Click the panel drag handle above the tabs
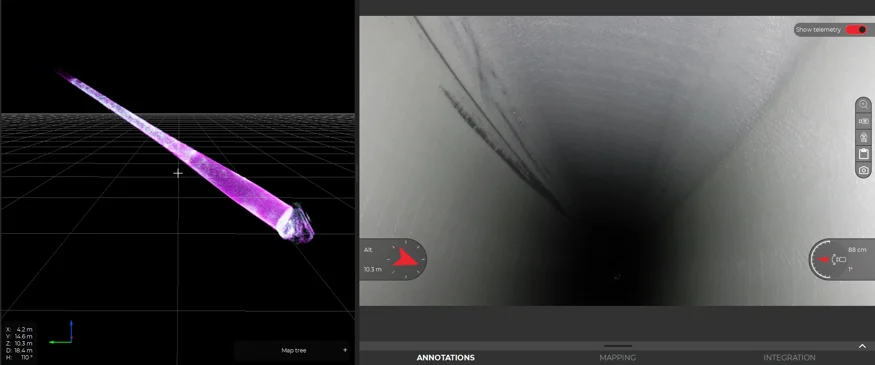 (617, 346)
